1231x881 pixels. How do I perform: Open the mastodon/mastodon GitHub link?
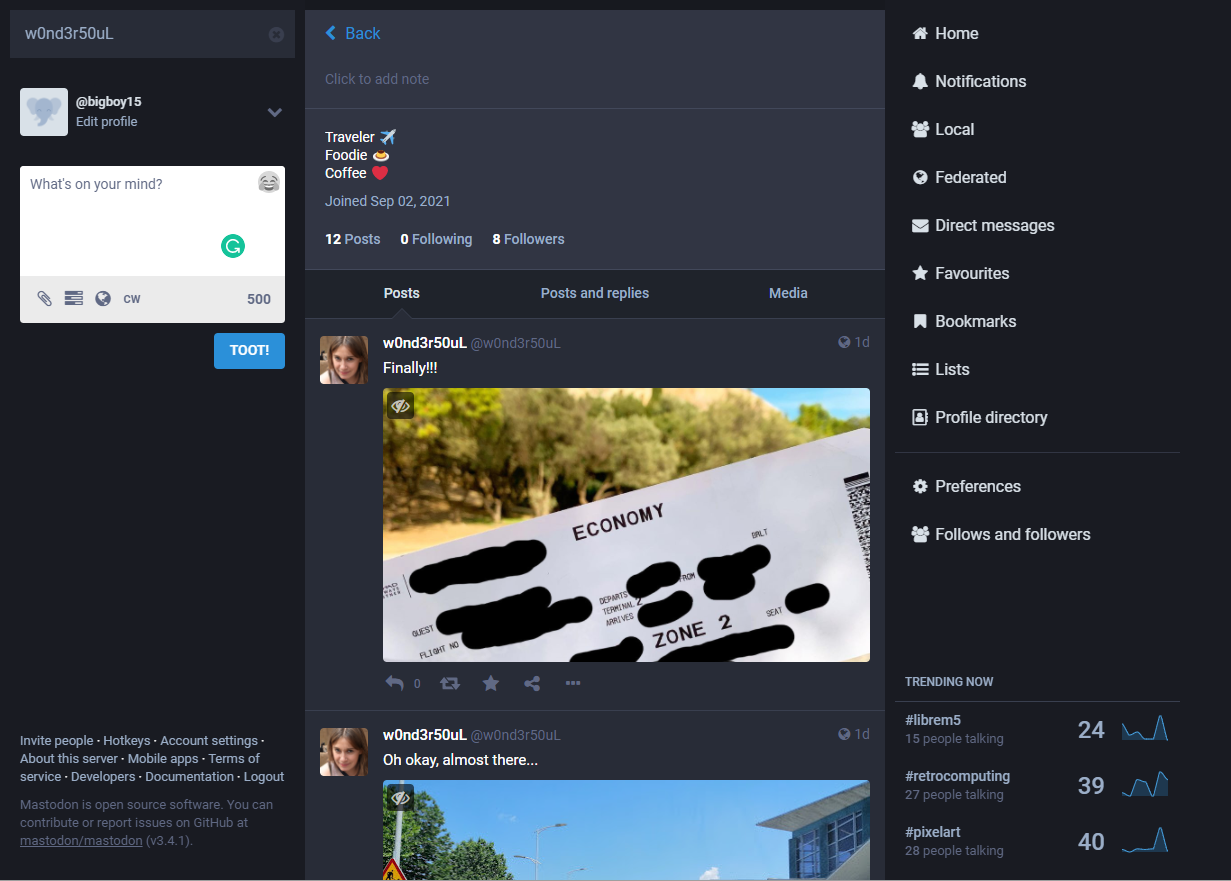click(81, 841)
